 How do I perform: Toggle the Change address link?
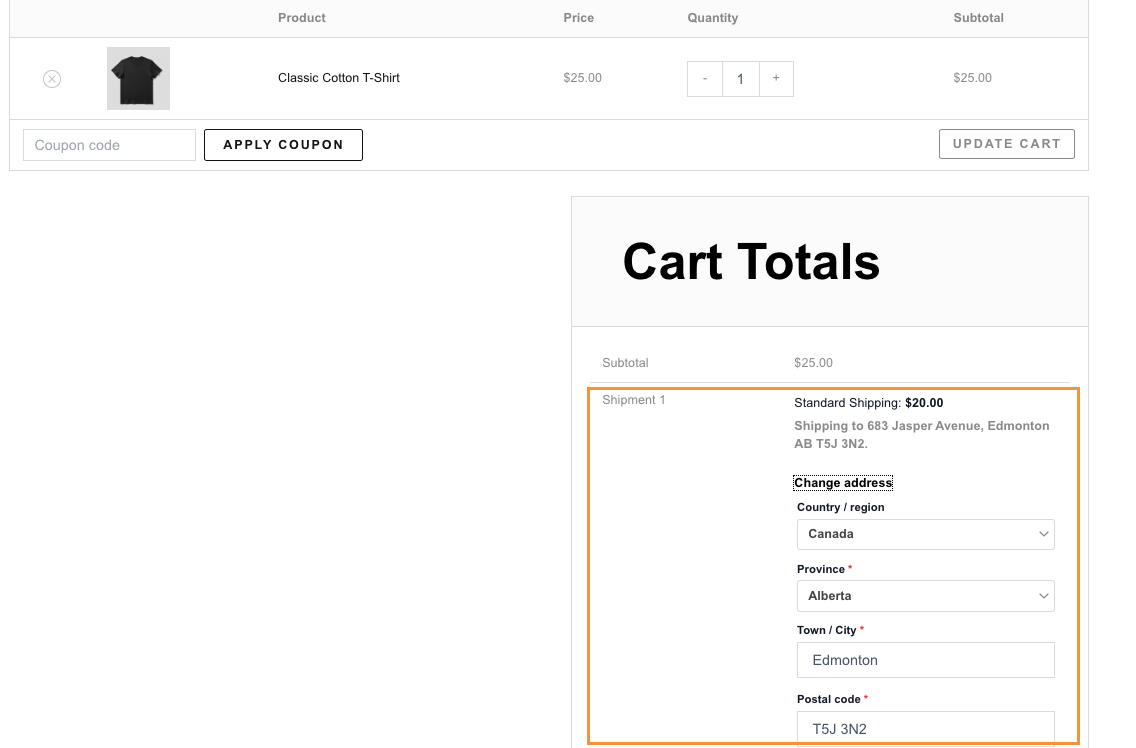coord(842,483)
